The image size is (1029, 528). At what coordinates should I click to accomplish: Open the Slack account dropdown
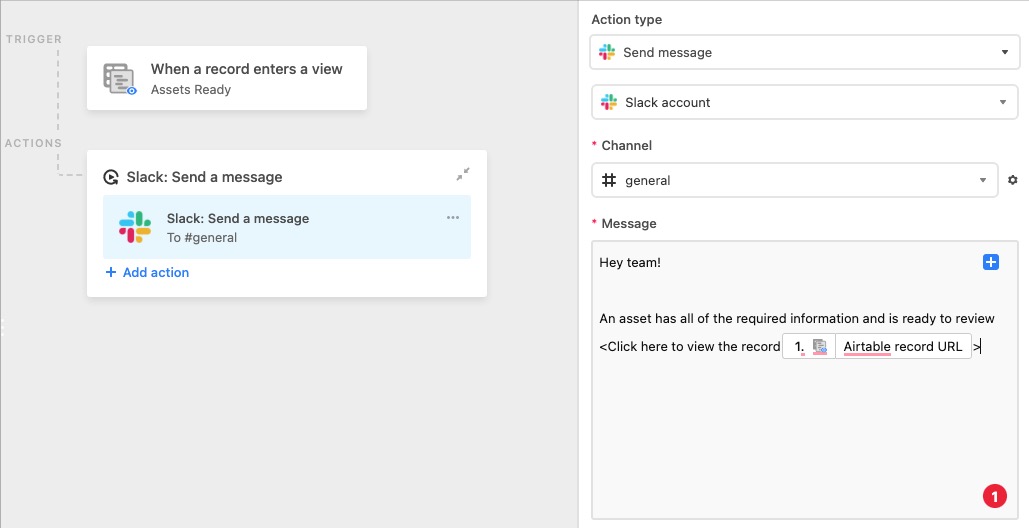(805, 102)
